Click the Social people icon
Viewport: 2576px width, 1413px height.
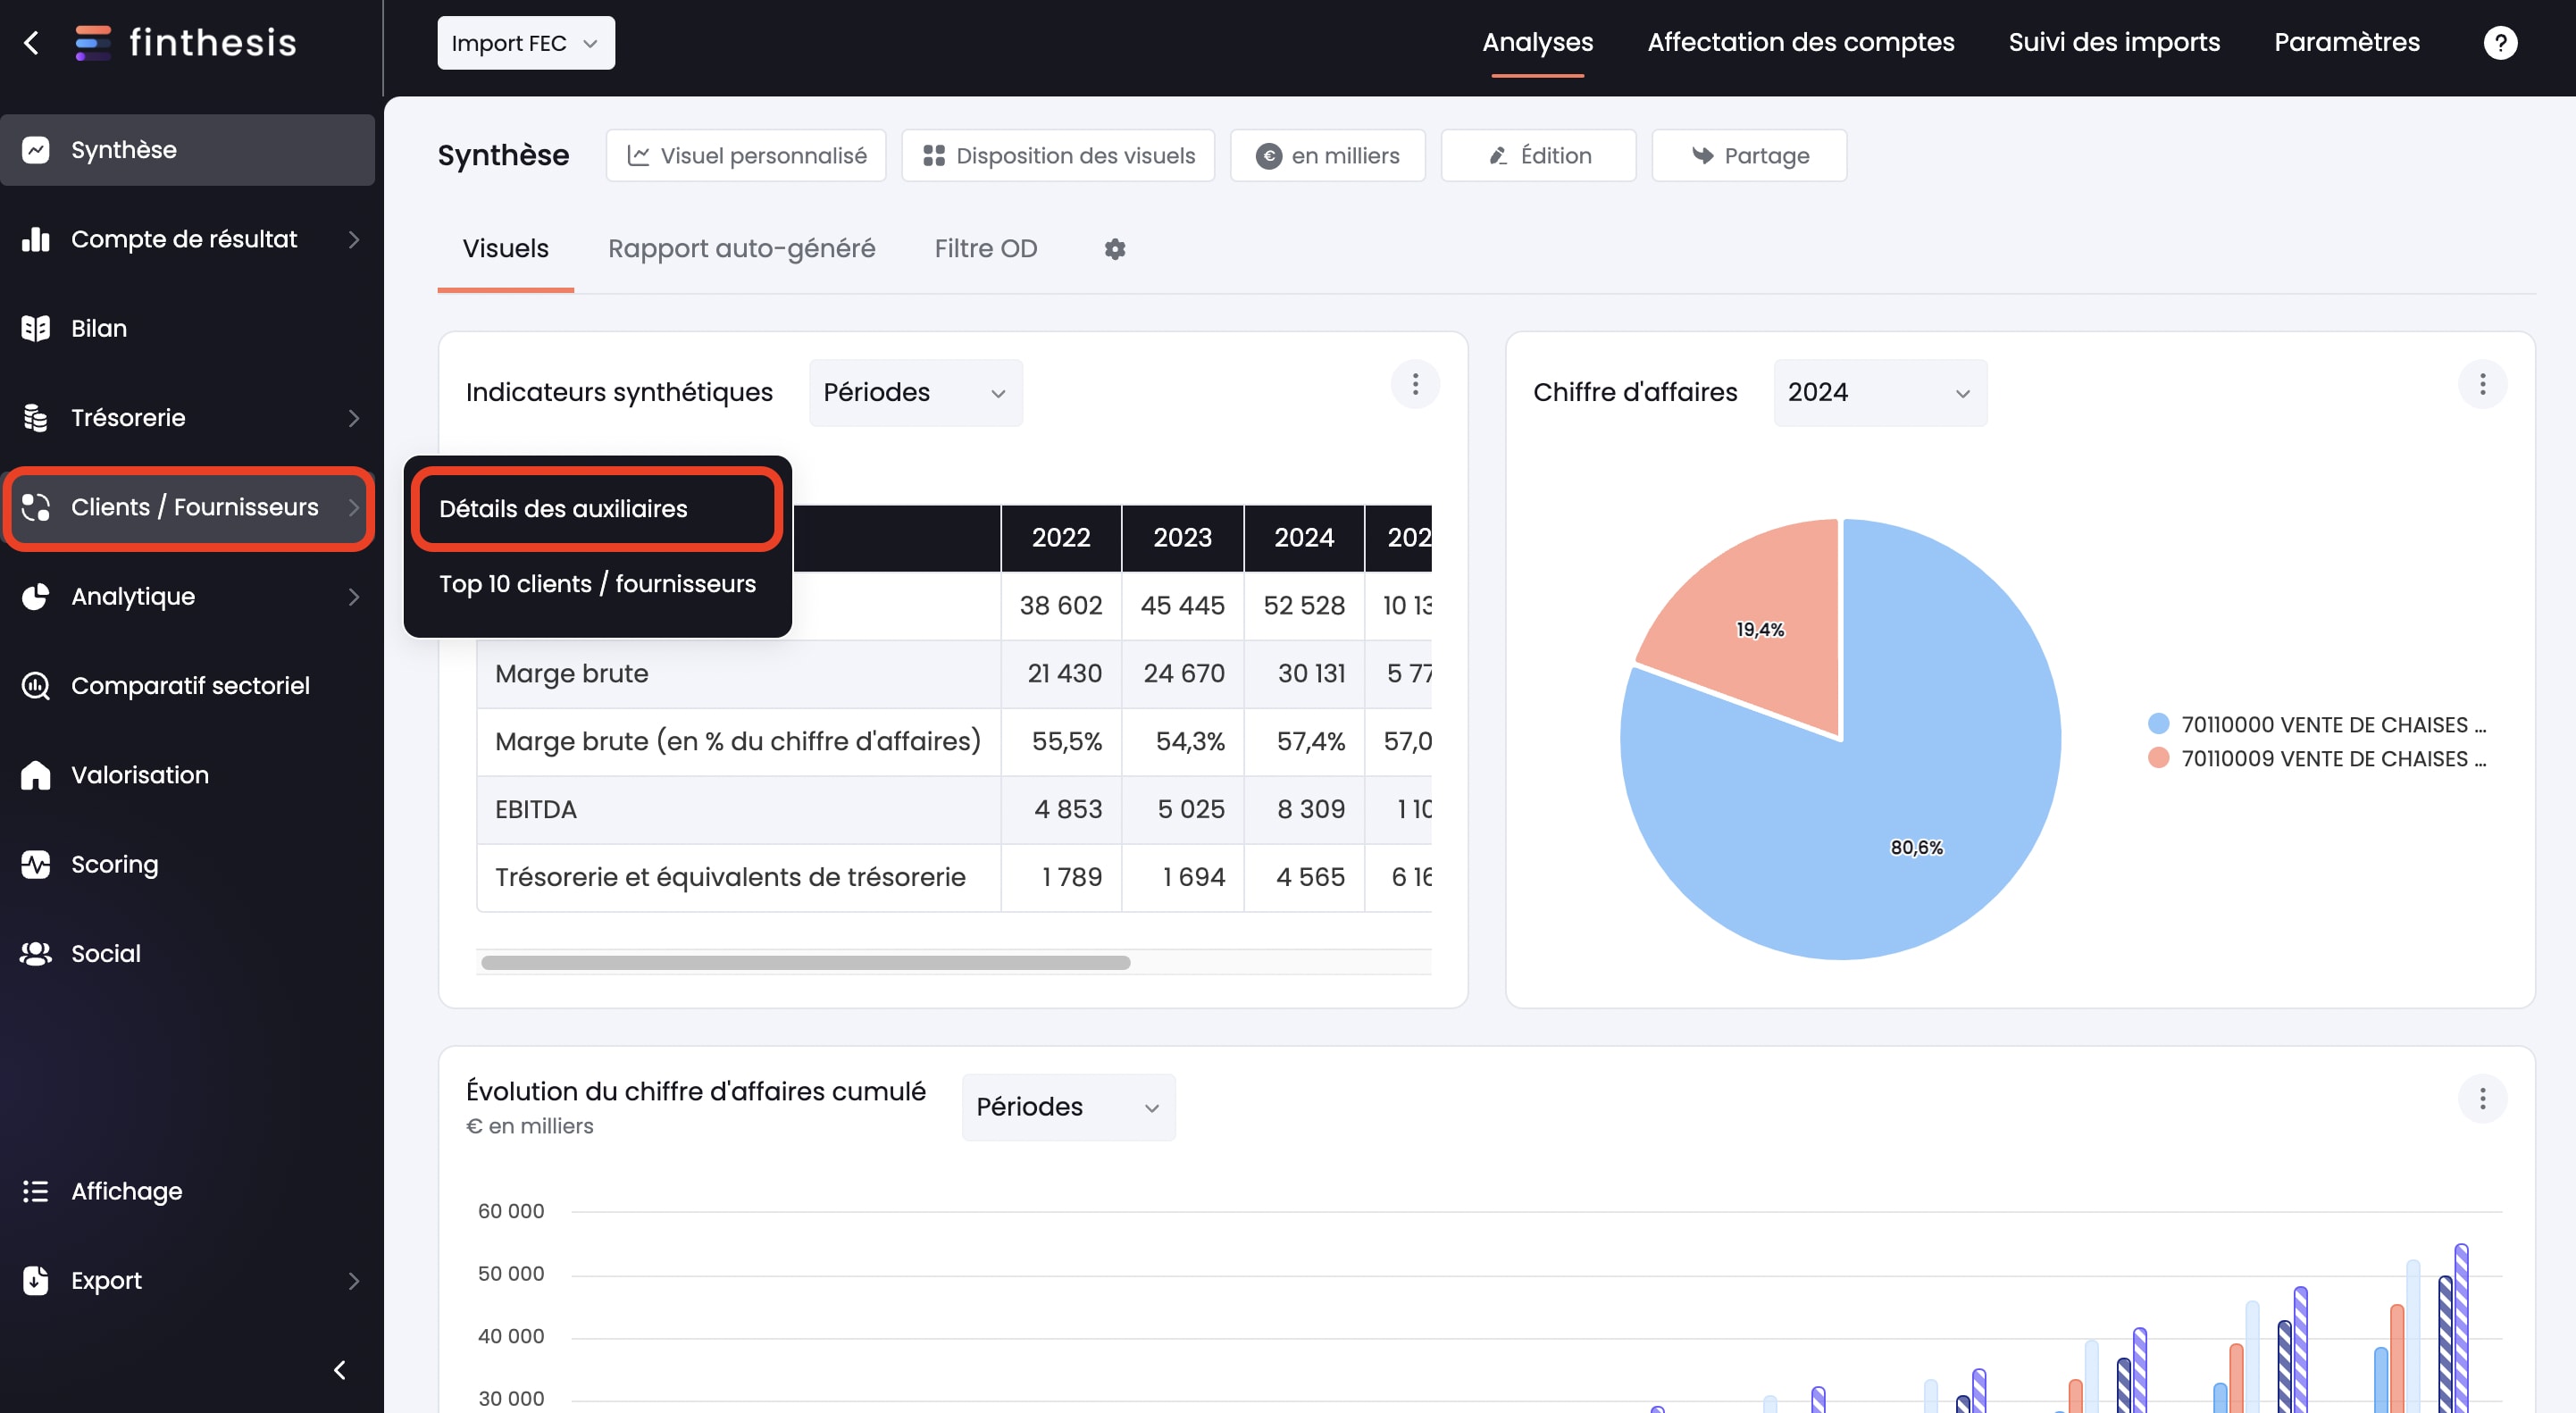[x=36, y=954]
